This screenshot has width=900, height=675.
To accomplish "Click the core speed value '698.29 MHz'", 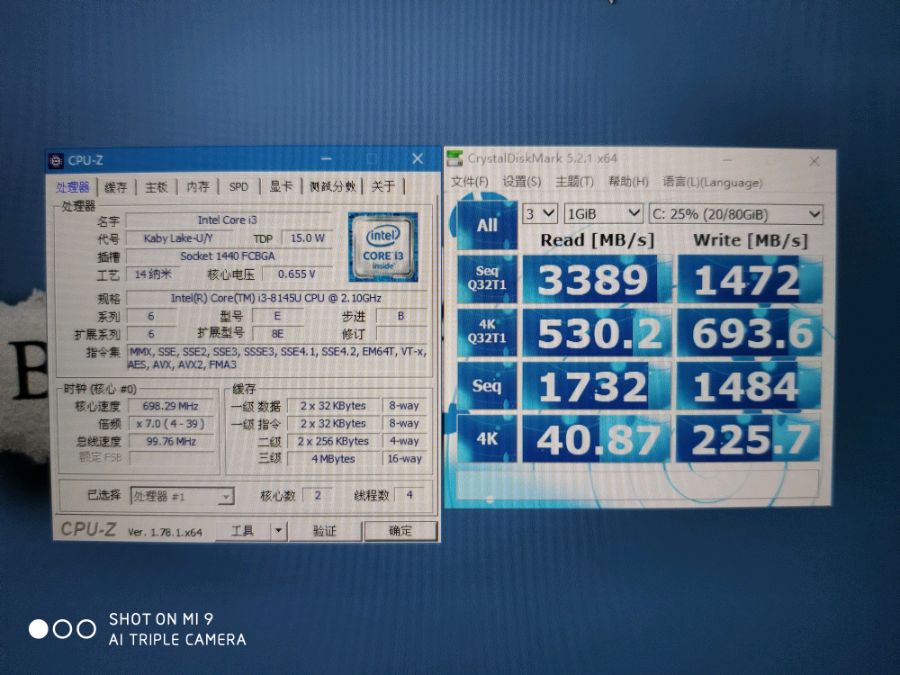I will tap(170, 406).
